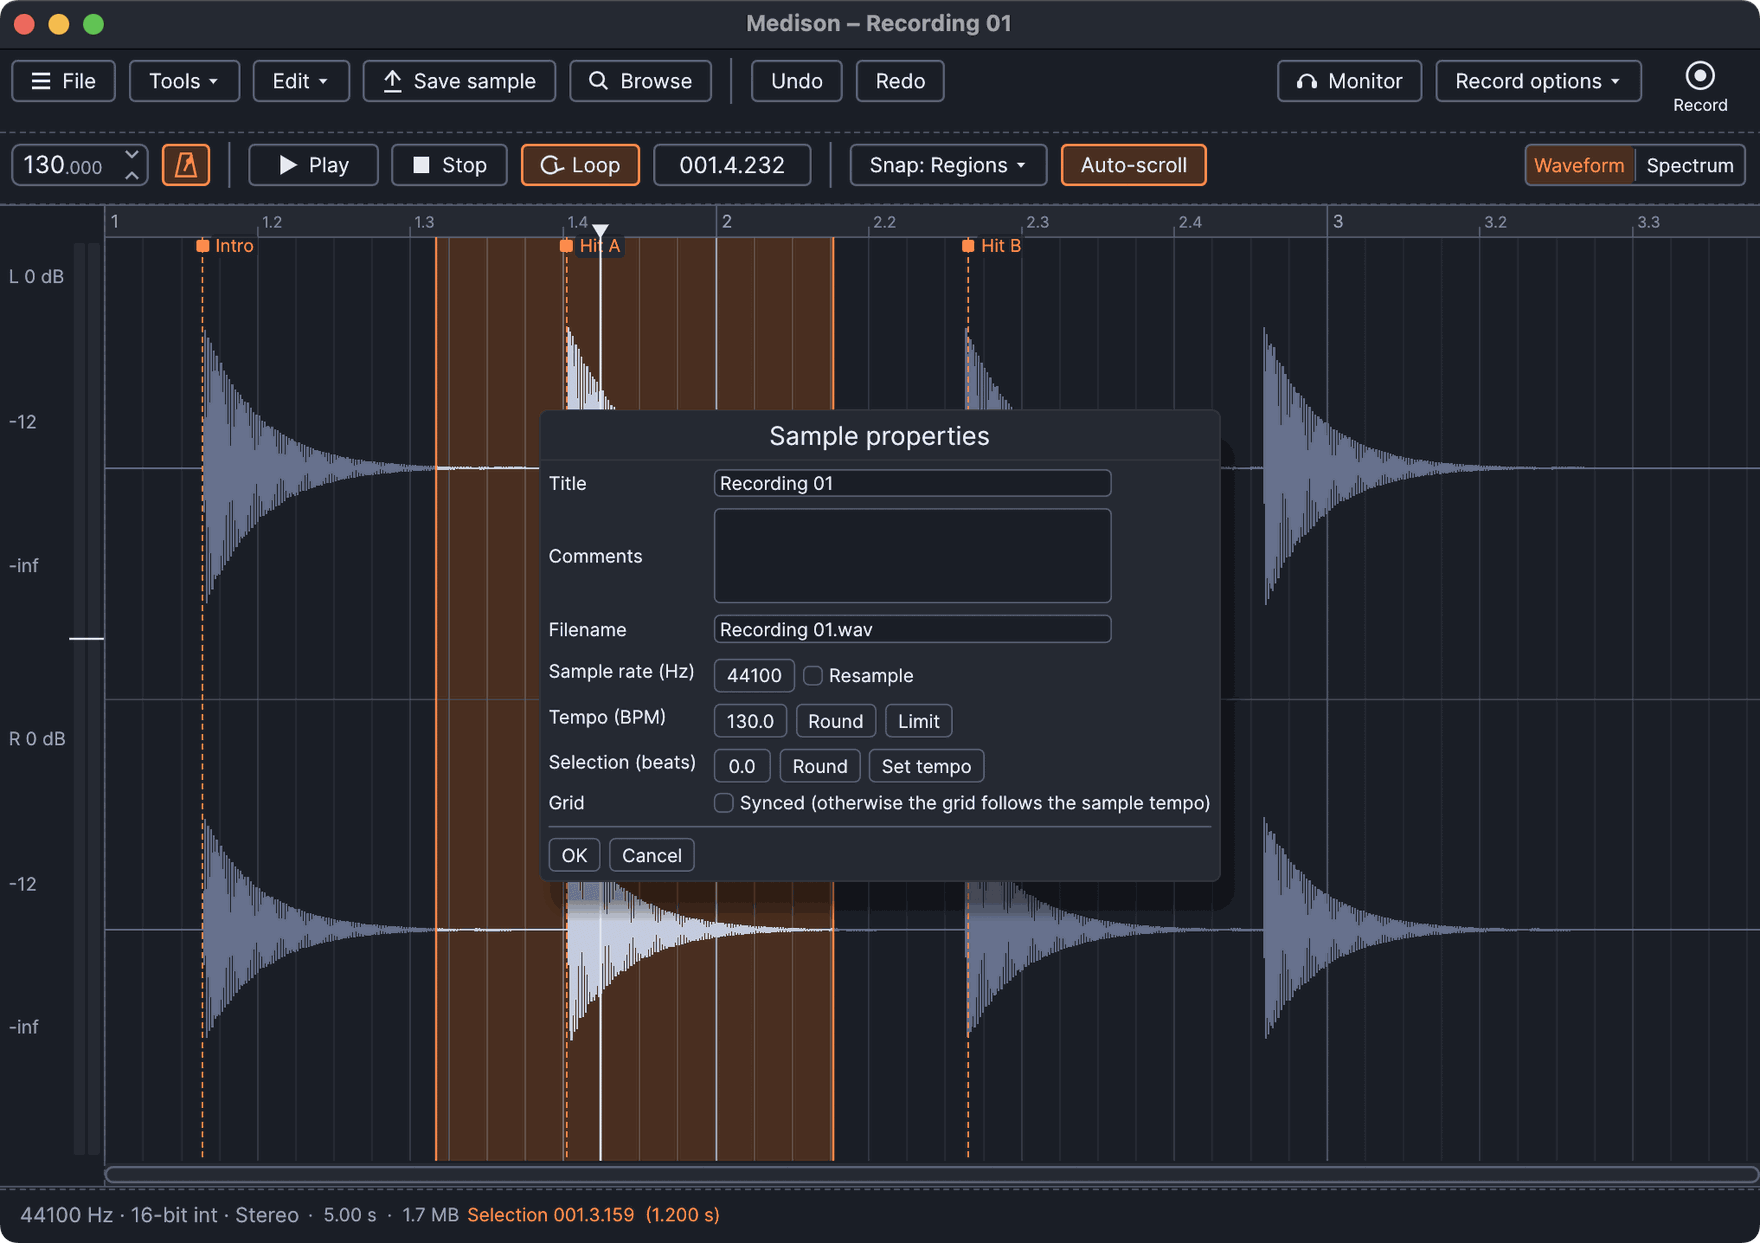Open the Tools dropdown menu
This screenshot has height=1243, width=1760.
pyautogui.click(x=184, y=81)
